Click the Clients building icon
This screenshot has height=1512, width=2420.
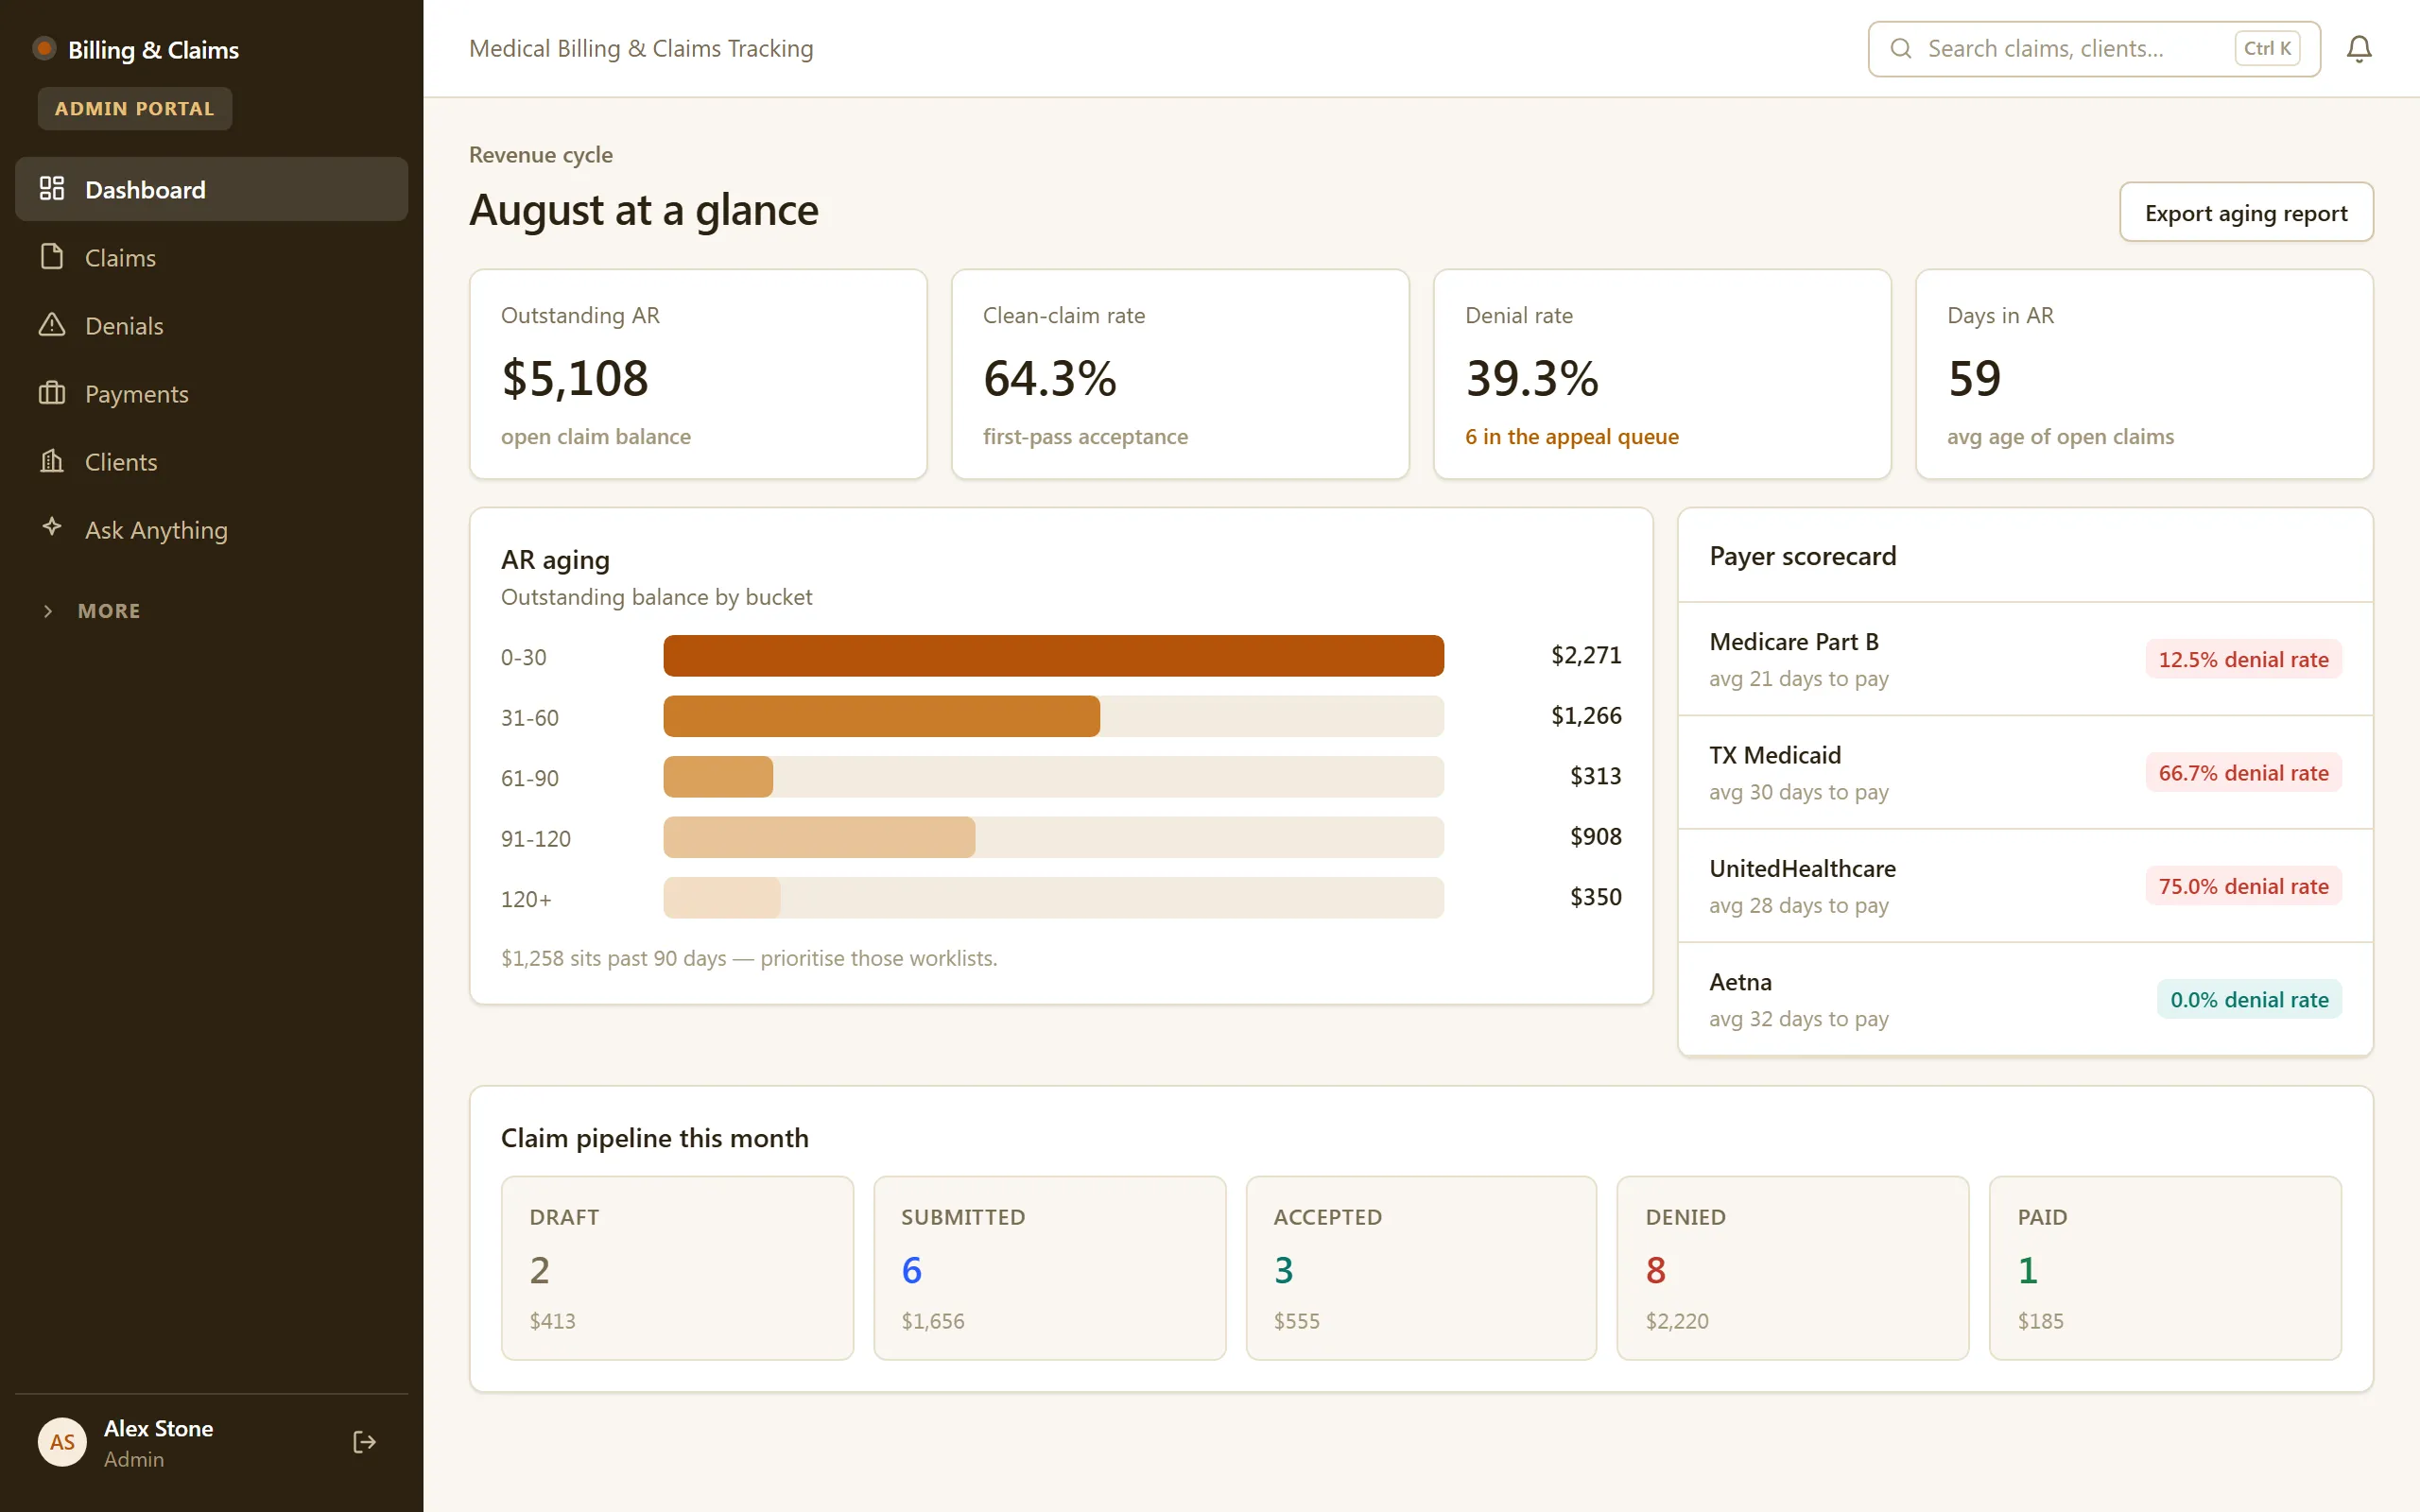click(x=52, y=461)
